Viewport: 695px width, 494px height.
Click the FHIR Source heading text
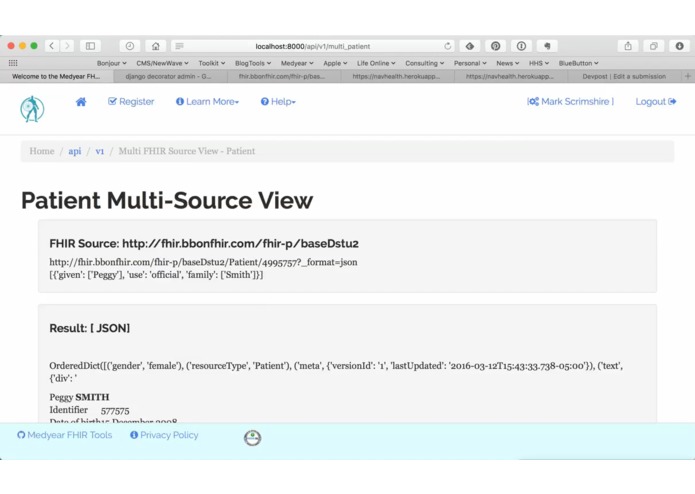[204, 244]
